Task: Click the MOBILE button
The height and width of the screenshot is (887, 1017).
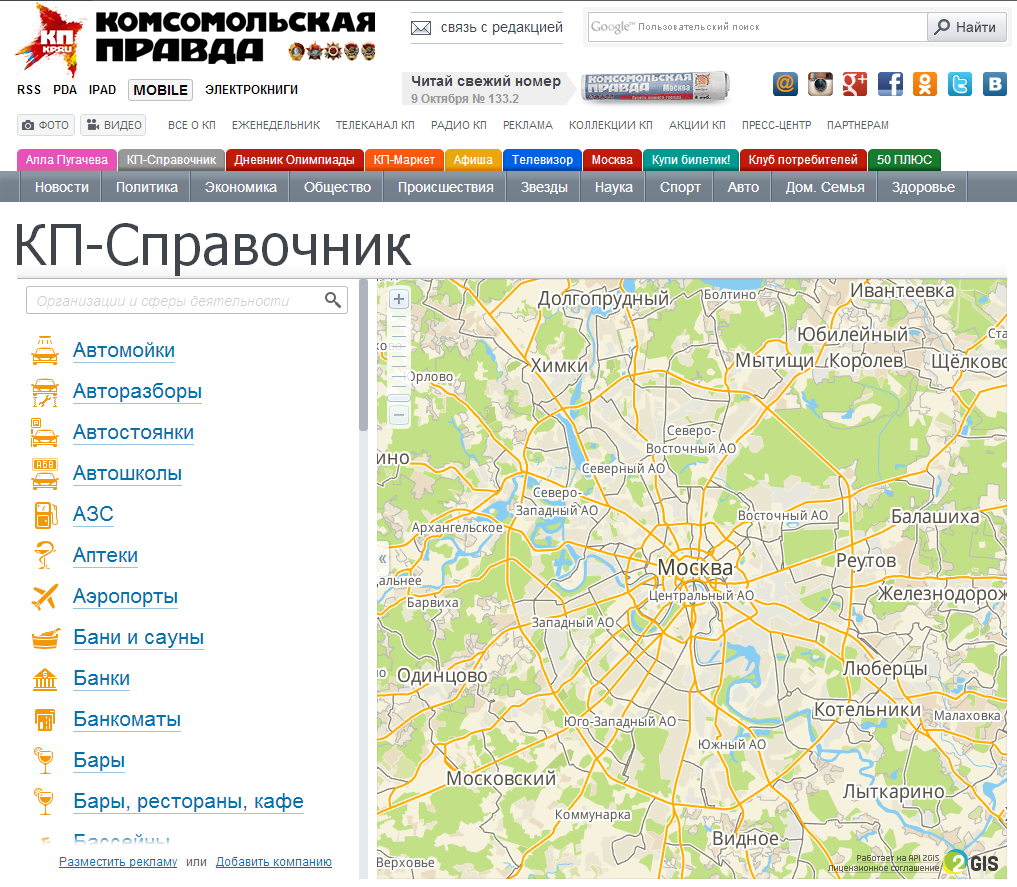Action: (161, 90)
